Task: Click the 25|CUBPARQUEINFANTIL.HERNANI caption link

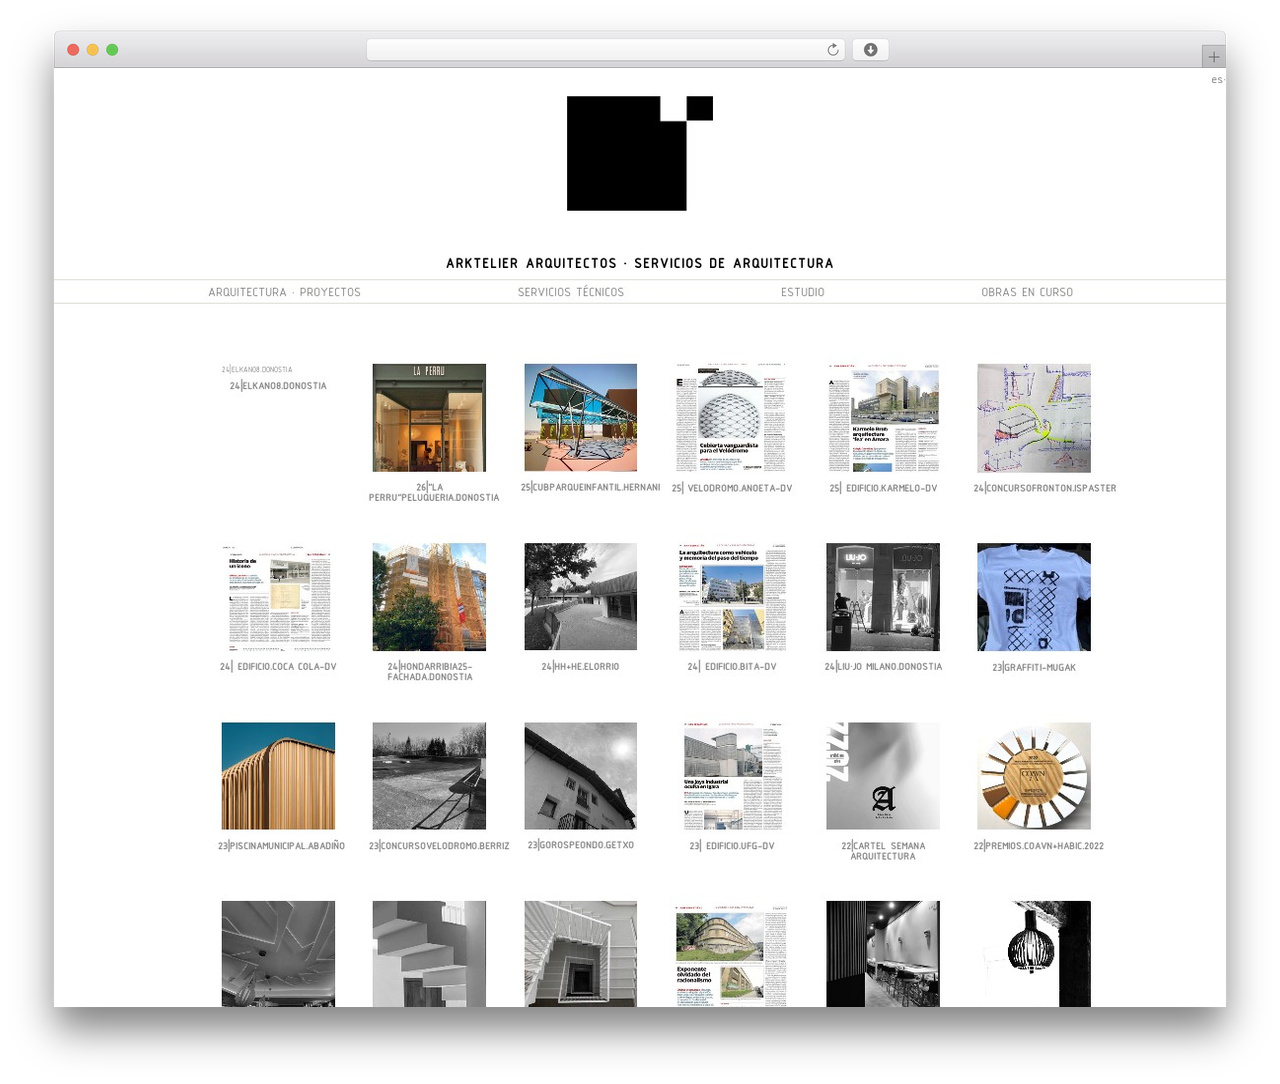Action: coord(590,488)
